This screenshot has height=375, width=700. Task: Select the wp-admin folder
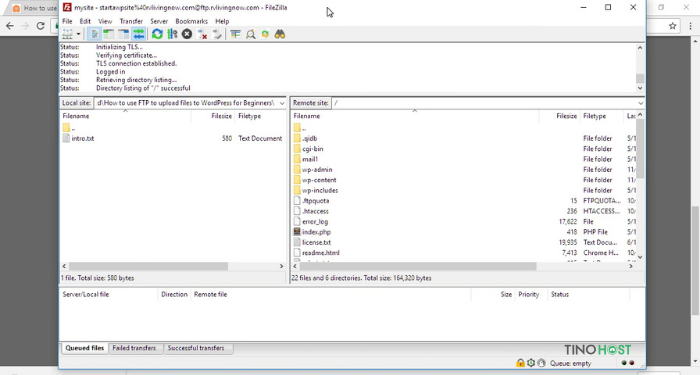317,170
